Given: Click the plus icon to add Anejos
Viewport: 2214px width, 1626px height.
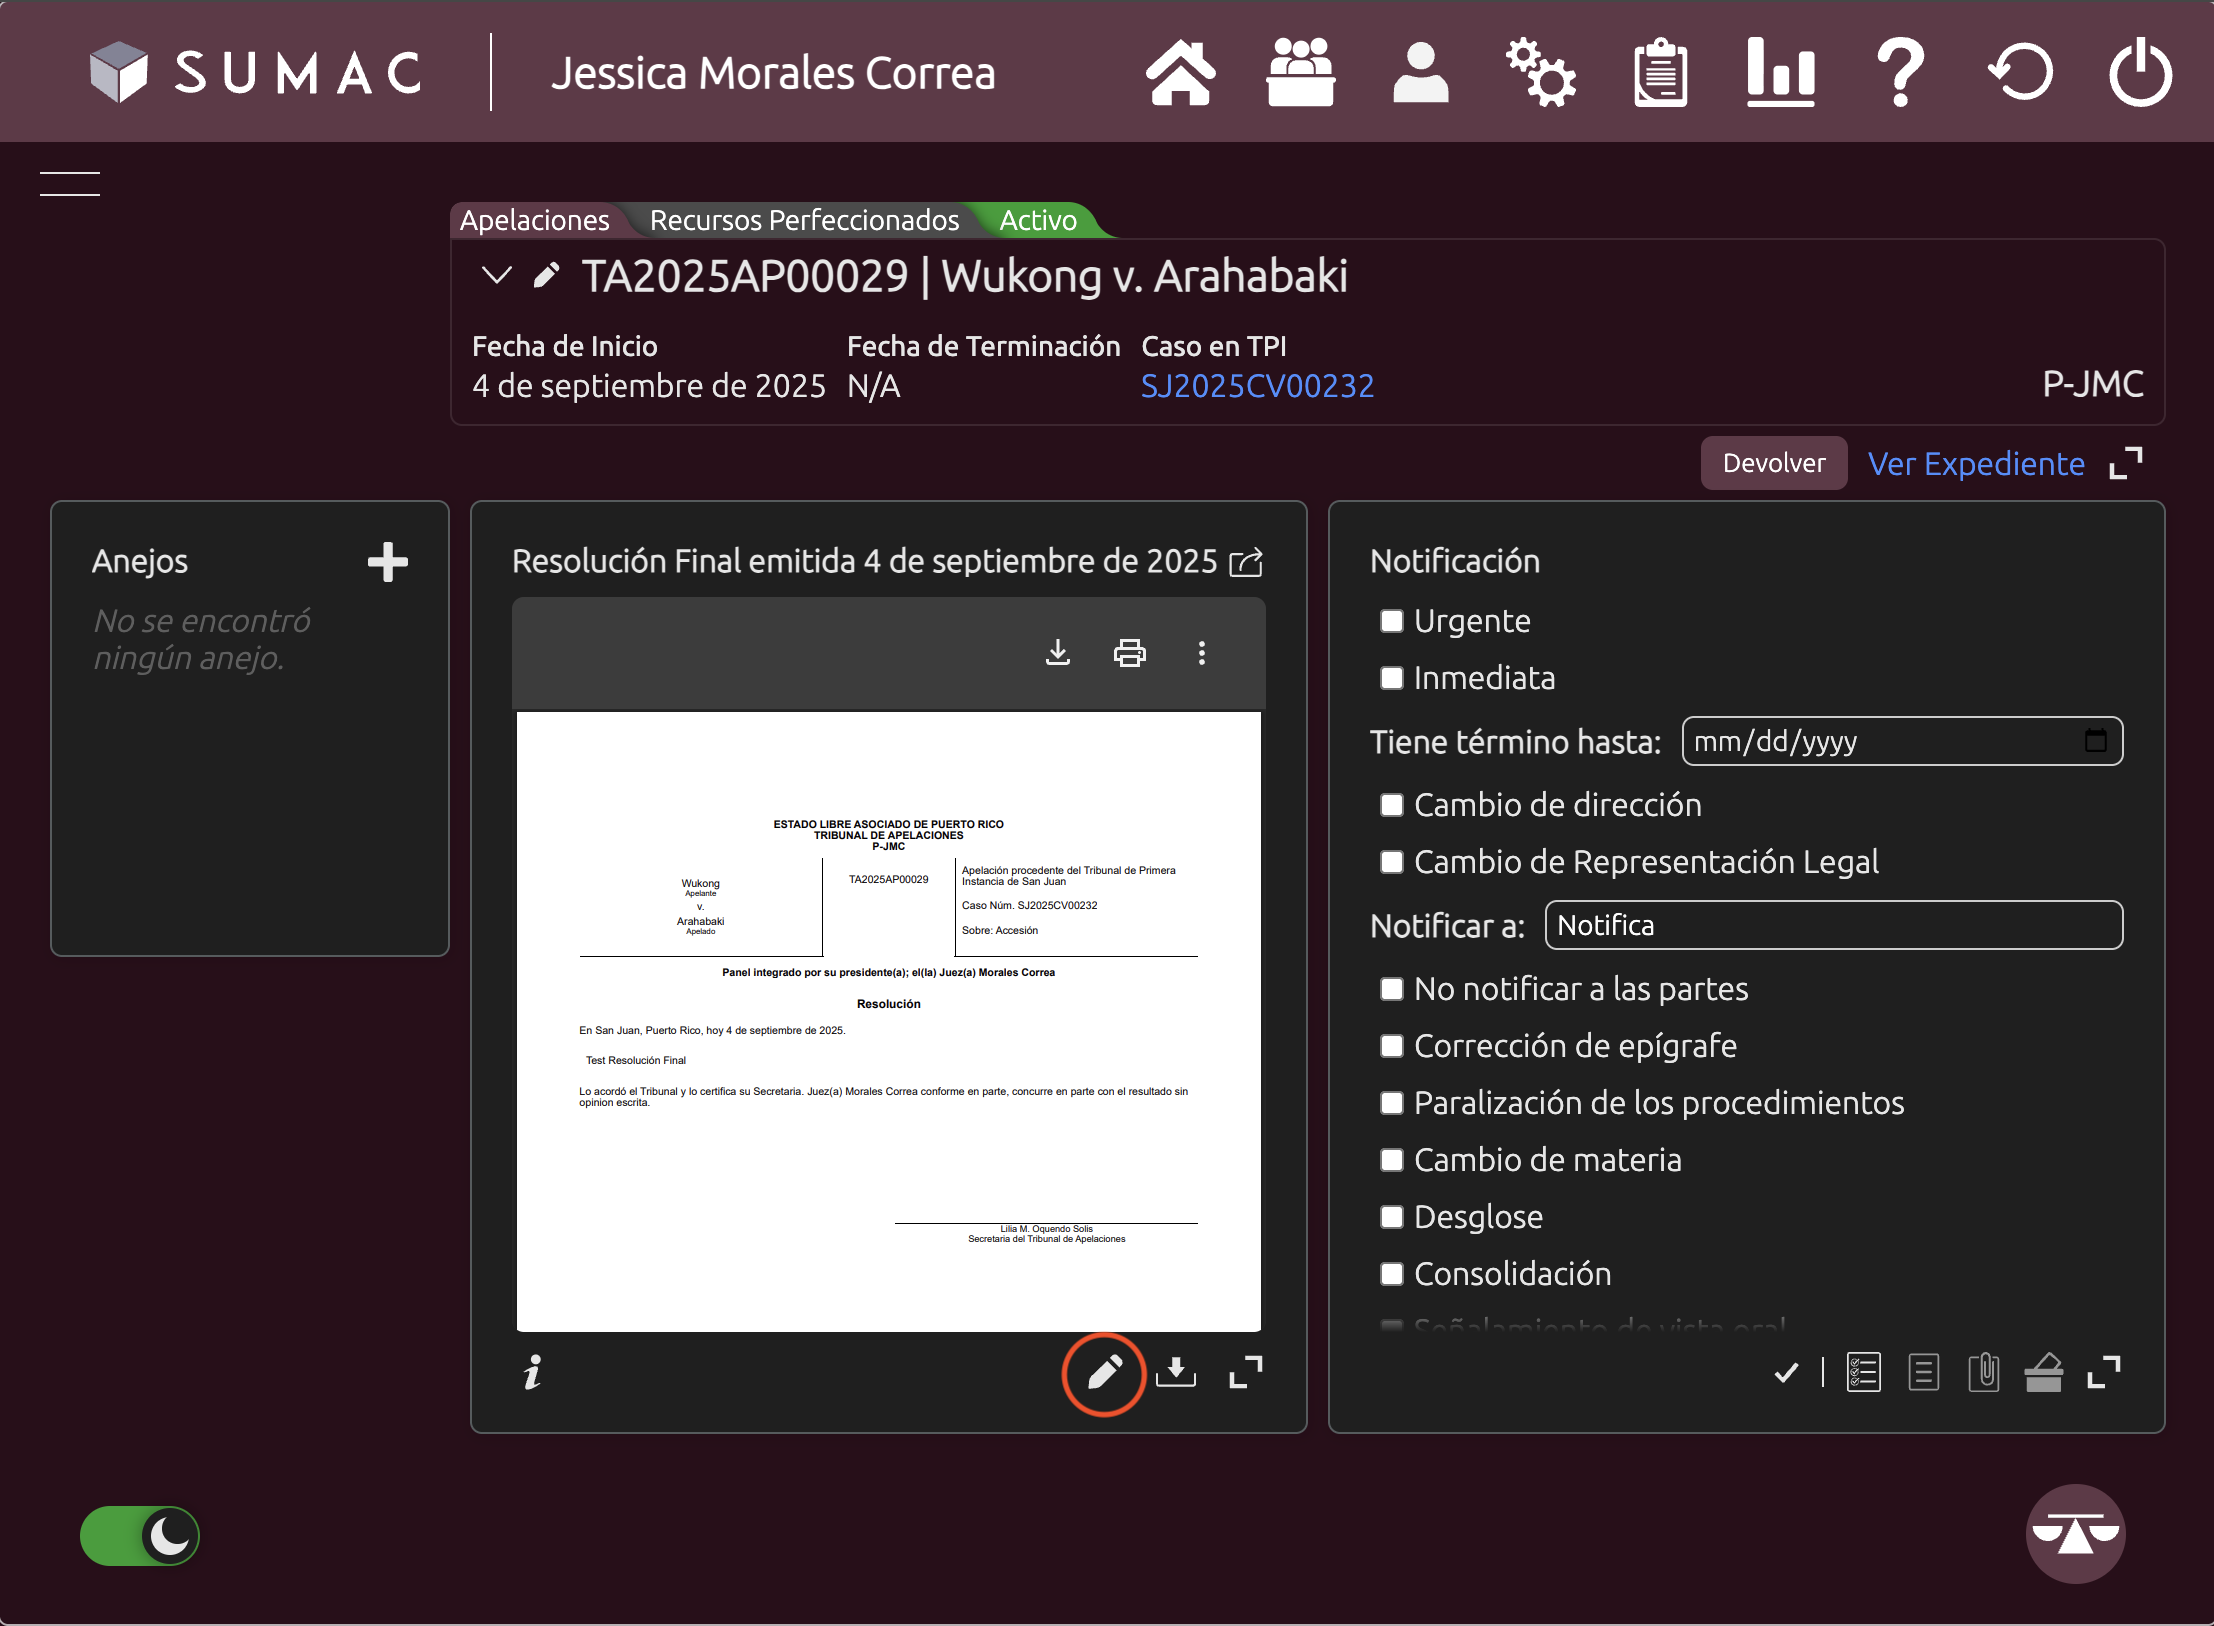Looking at the screenshot, I should pyautogui.click(x=387, y=562).
